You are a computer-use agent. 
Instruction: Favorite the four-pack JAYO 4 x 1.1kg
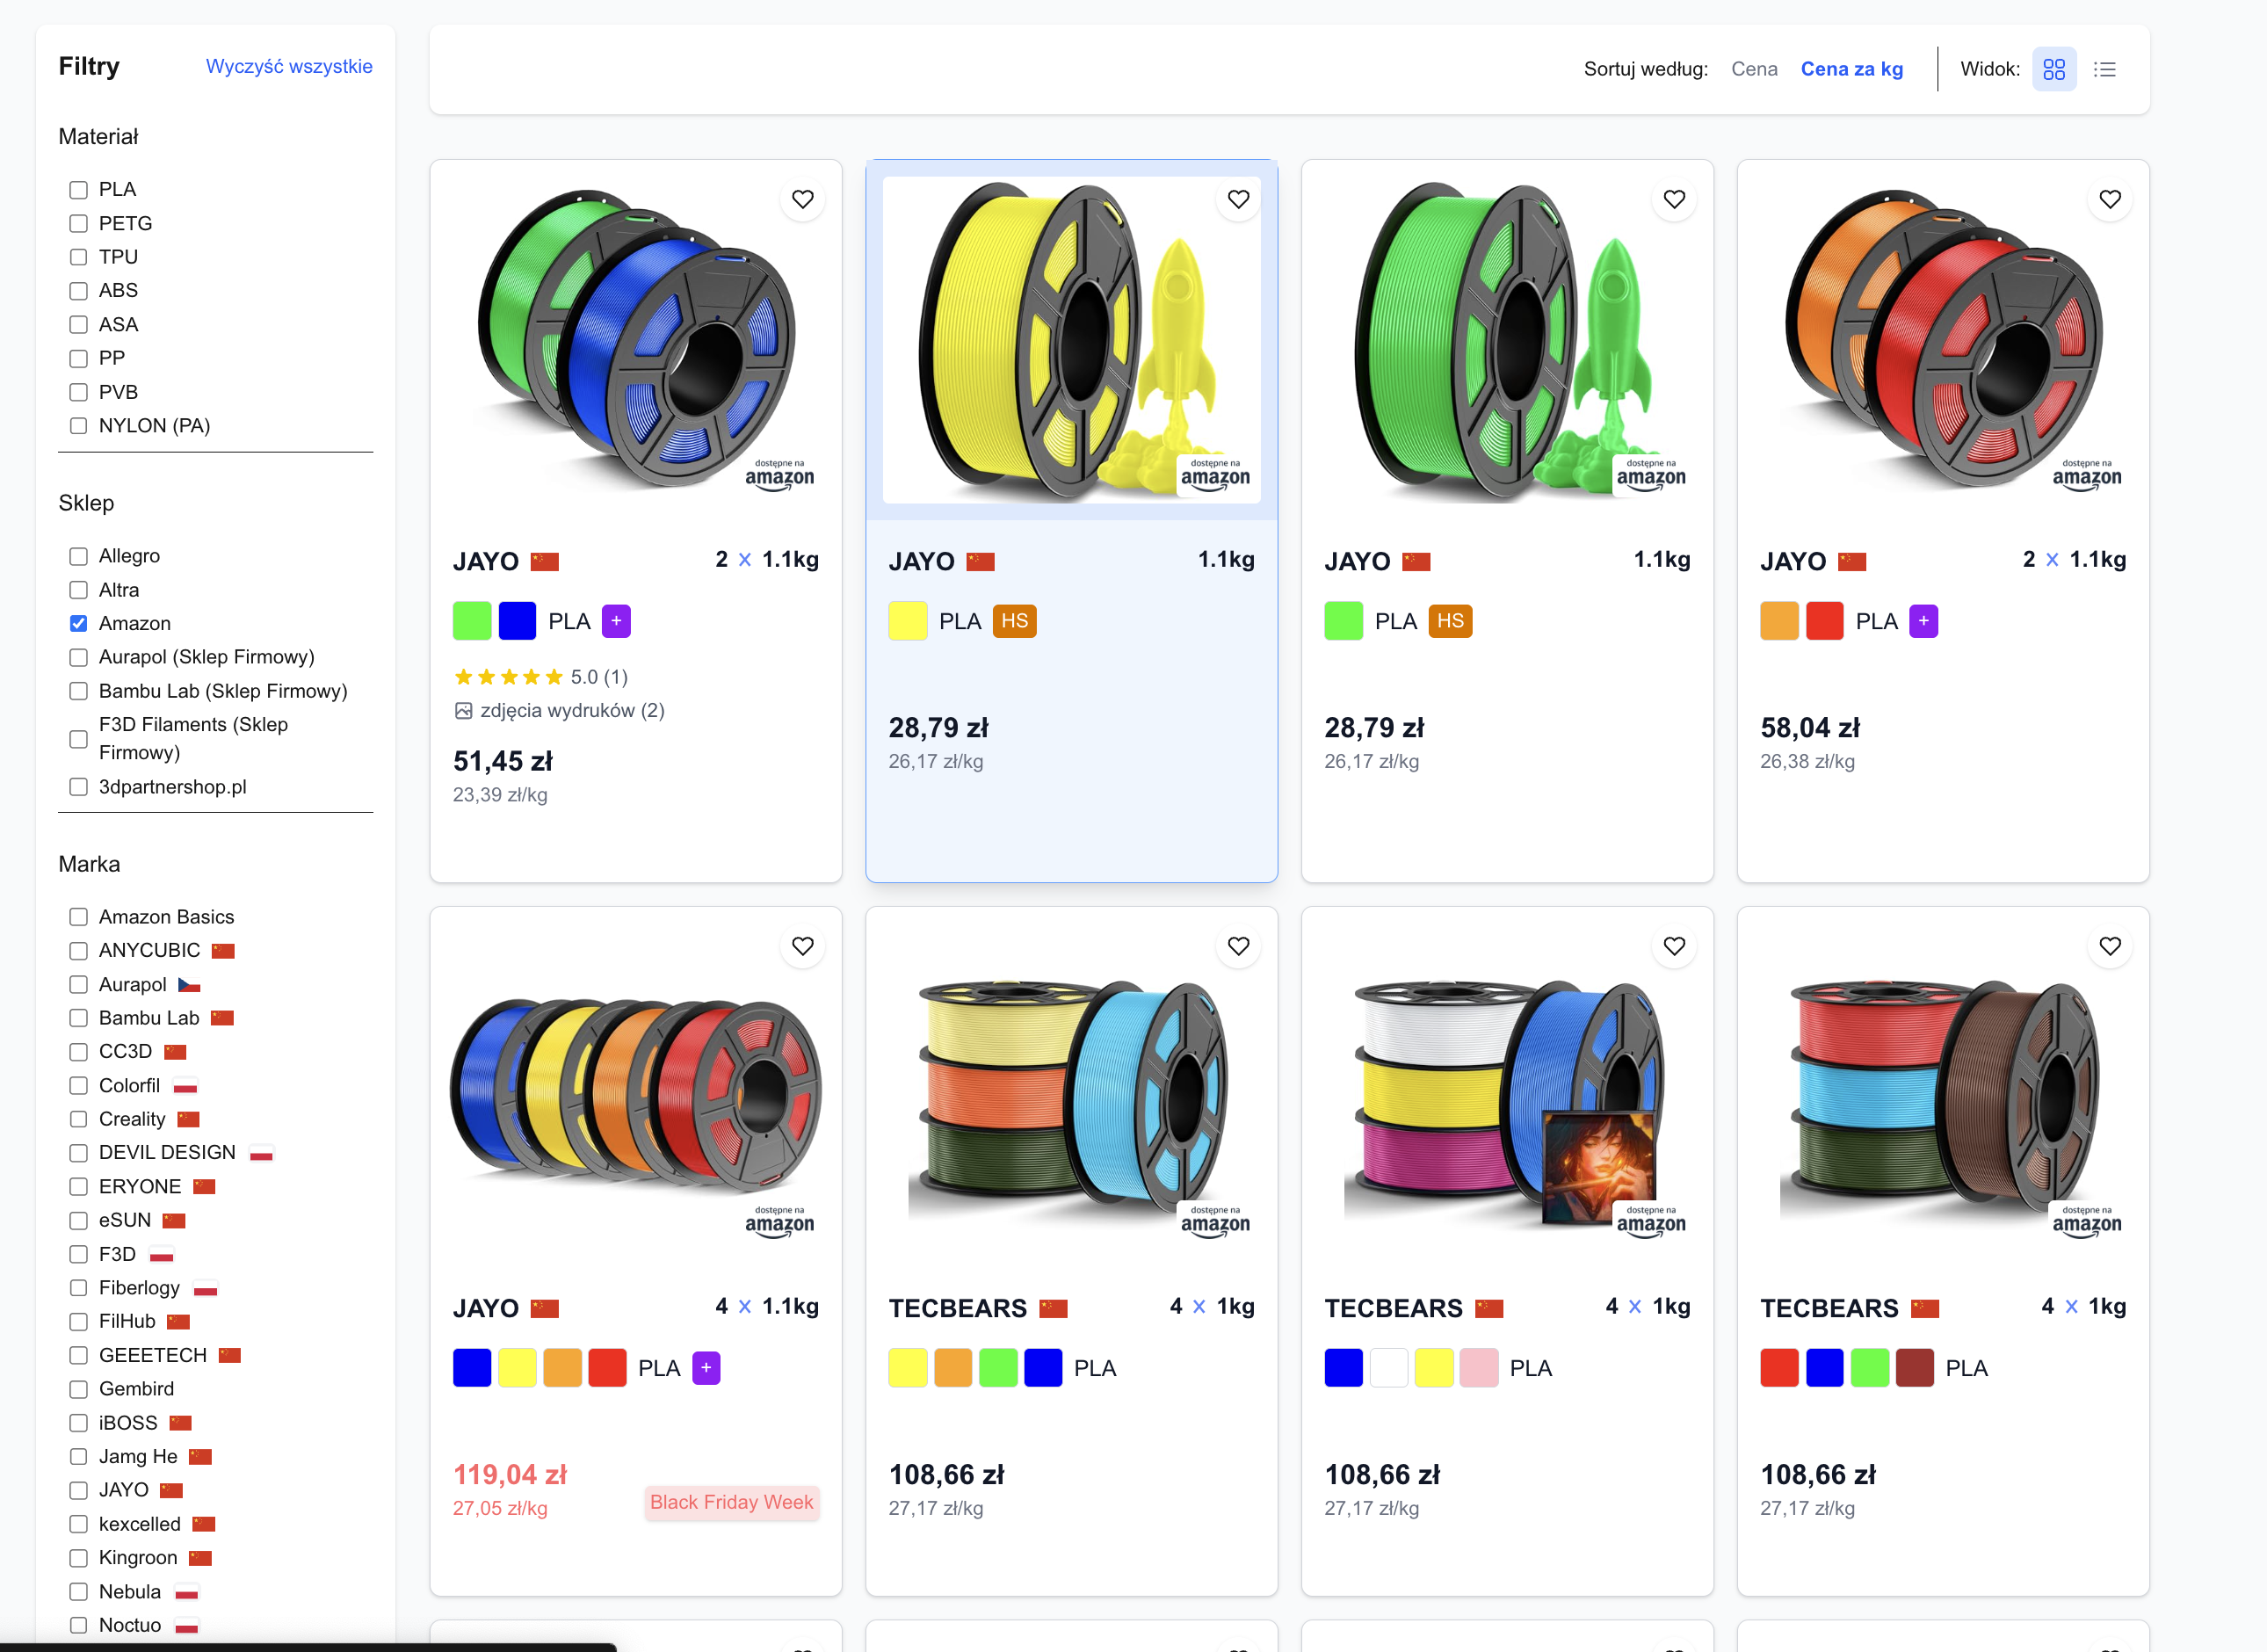point(802,946)
